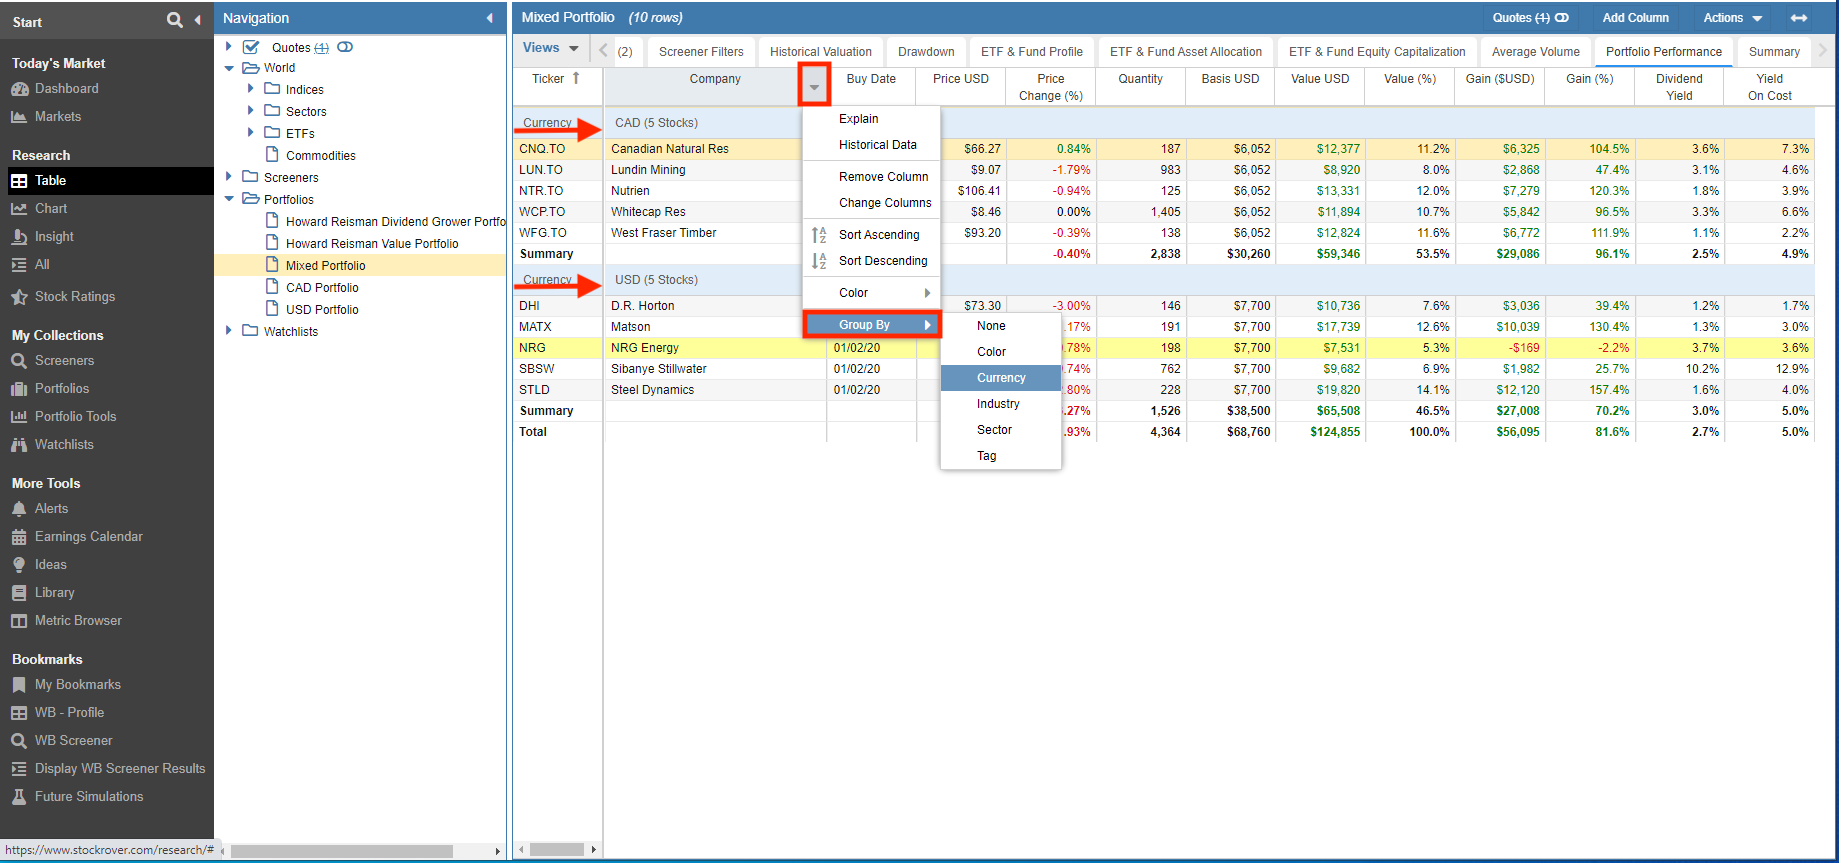Toggle the Quotes checkbox in Navigation
1839x863 pixels.
252,47
